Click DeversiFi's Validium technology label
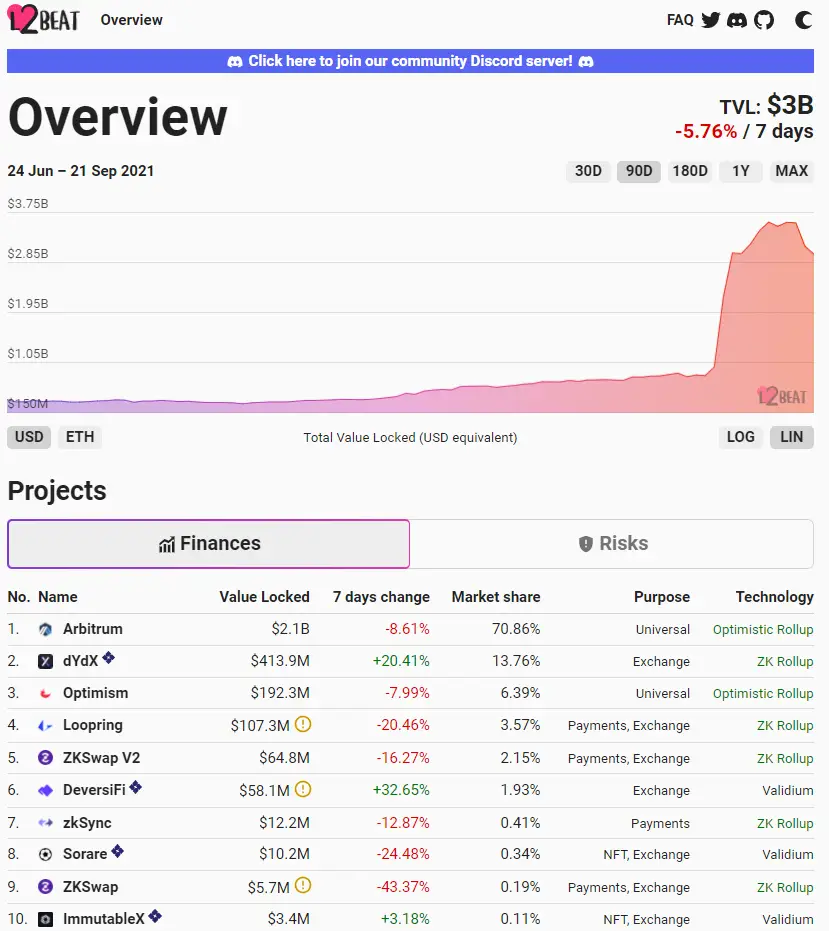829x931 pixels. 788,791
